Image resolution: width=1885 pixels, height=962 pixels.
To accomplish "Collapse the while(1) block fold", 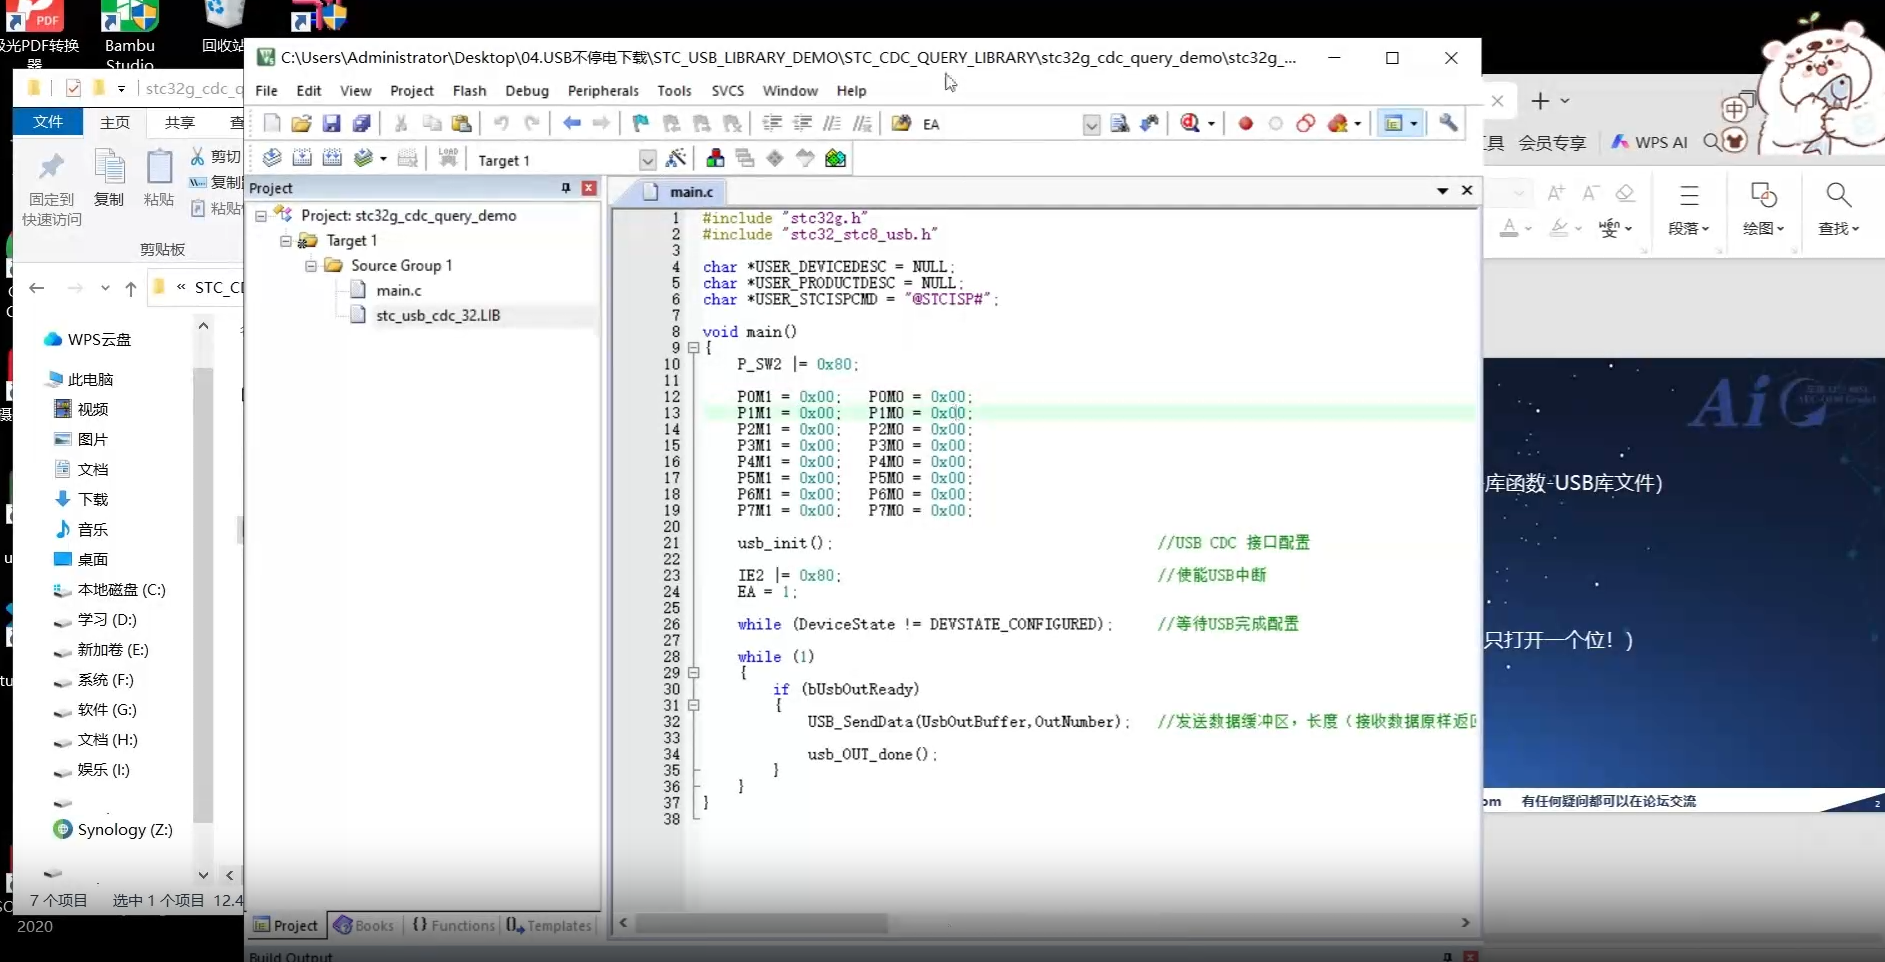I will [693, 673].
